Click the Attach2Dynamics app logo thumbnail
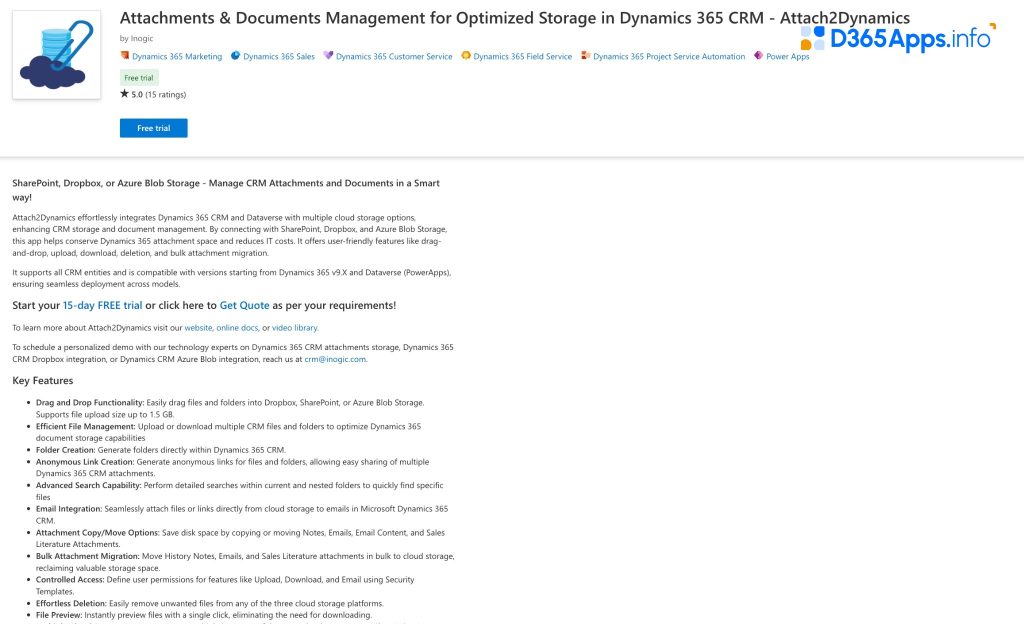 coord(57,55)
